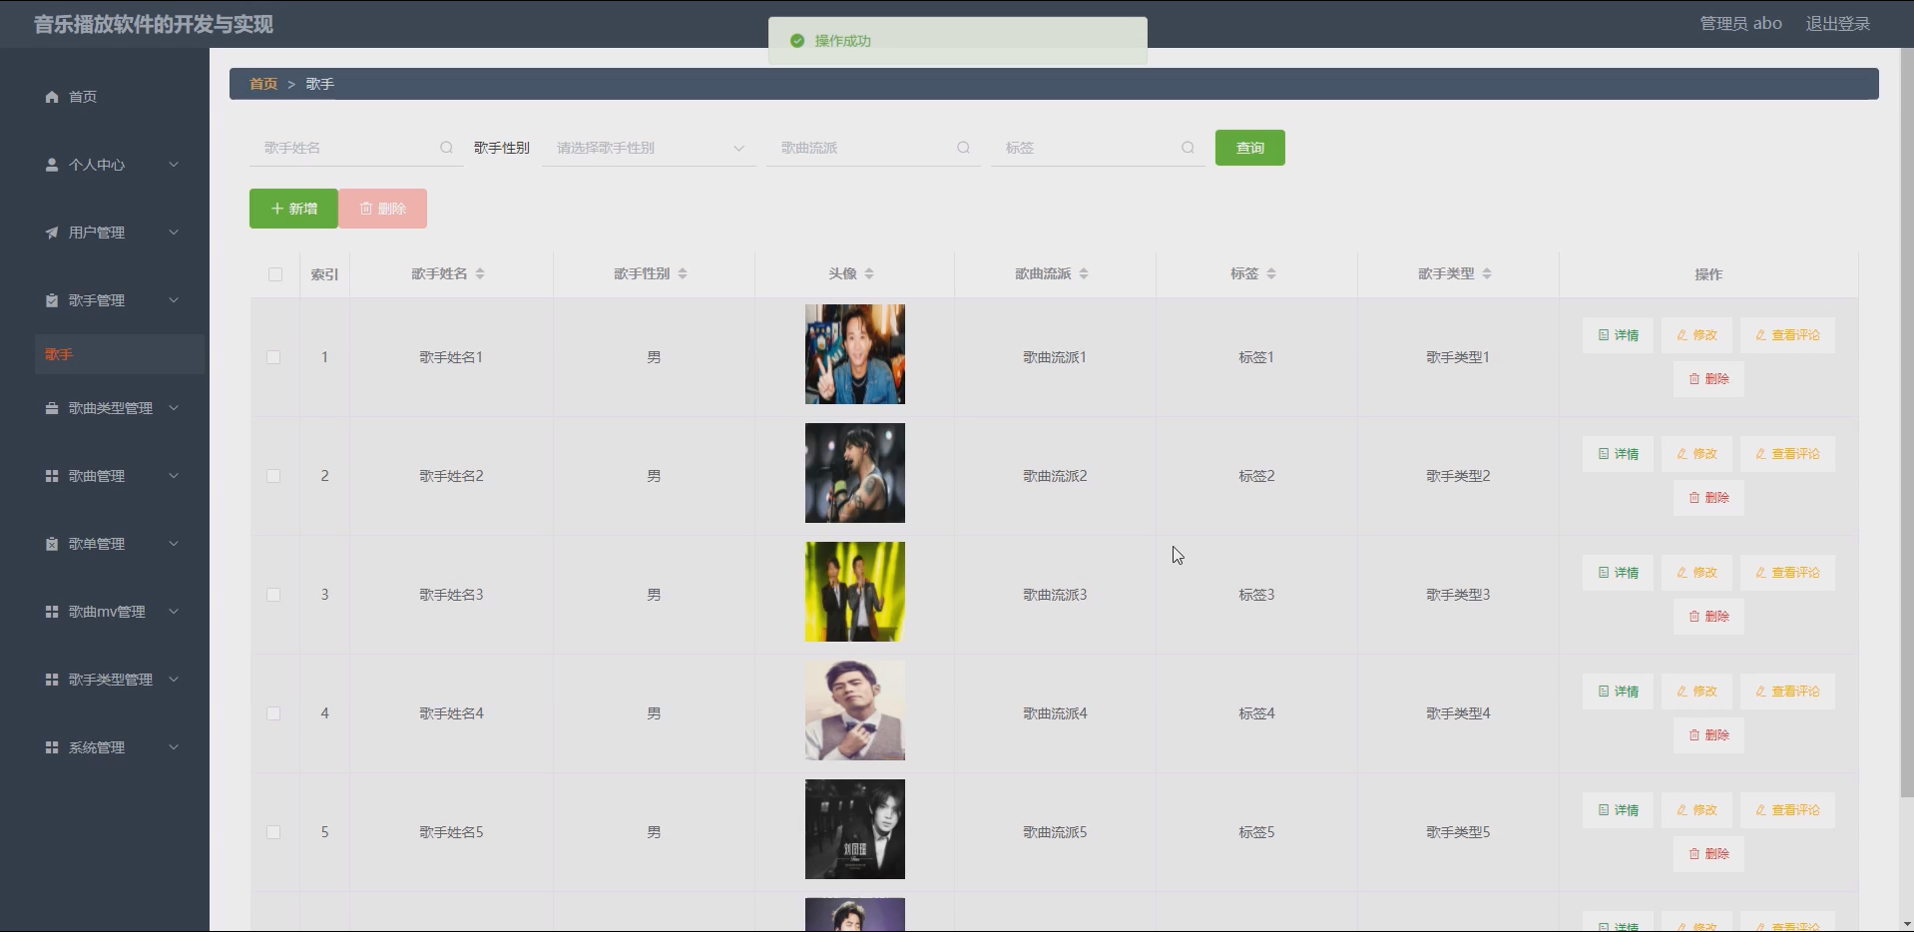Click 查看评论 for 歌手姓名5

tap(1787, 811)
